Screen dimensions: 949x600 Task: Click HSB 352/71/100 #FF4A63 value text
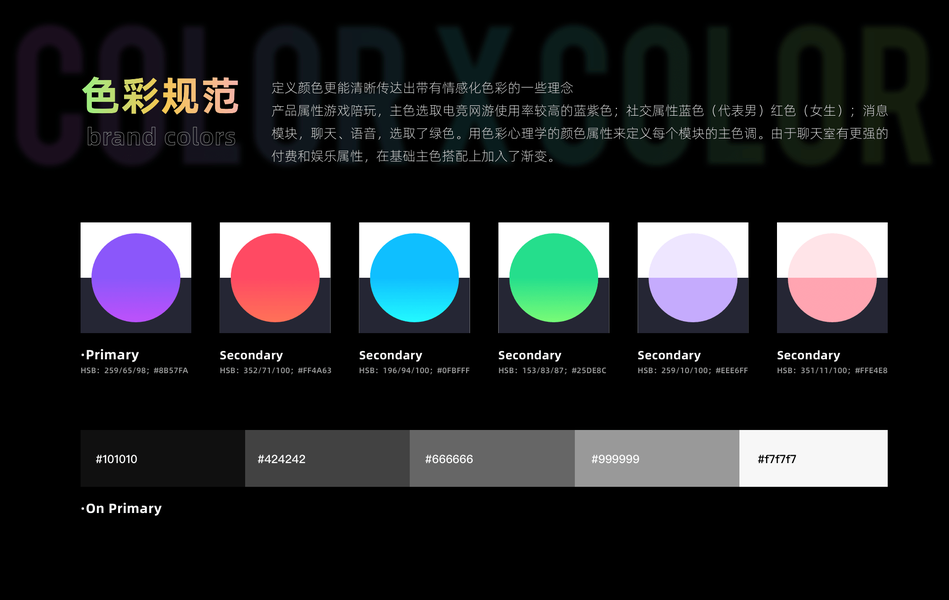[x=275, y=371]
